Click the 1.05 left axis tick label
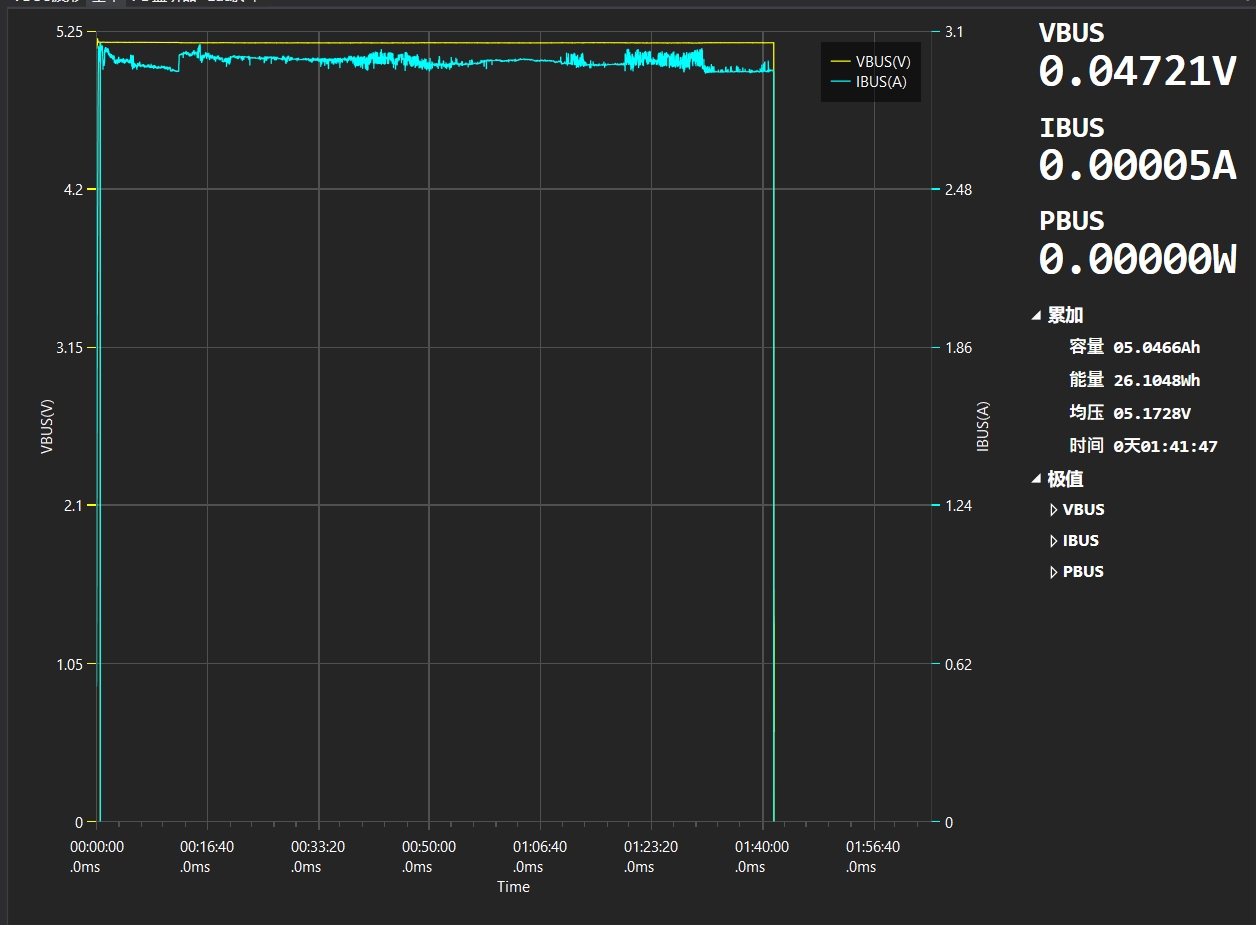Screen dimensions: 1256x925 tap(70, 664)
